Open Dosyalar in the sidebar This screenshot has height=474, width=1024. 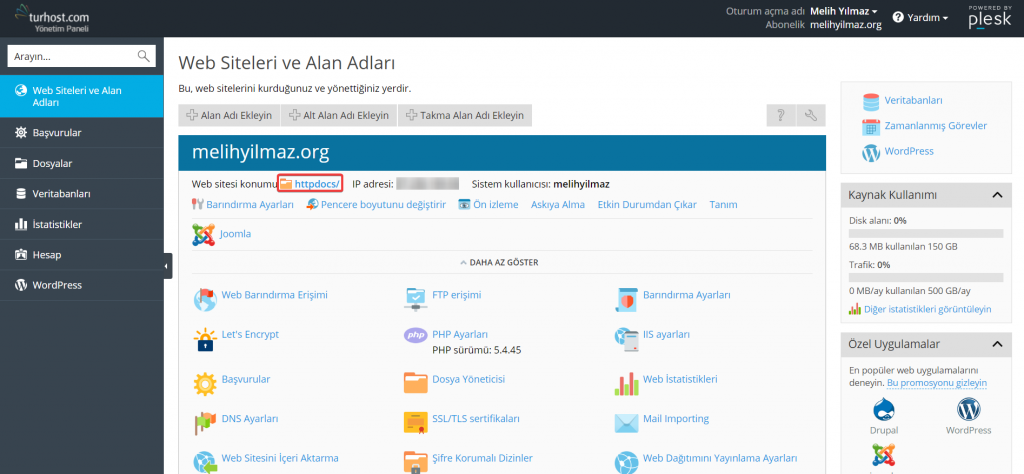(x=52, y=163)
